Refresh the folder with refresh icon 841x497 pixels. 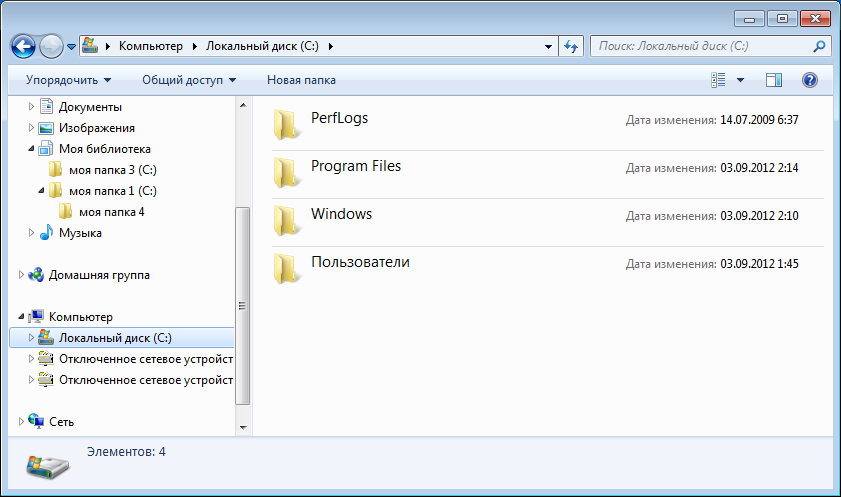point(571,47)
